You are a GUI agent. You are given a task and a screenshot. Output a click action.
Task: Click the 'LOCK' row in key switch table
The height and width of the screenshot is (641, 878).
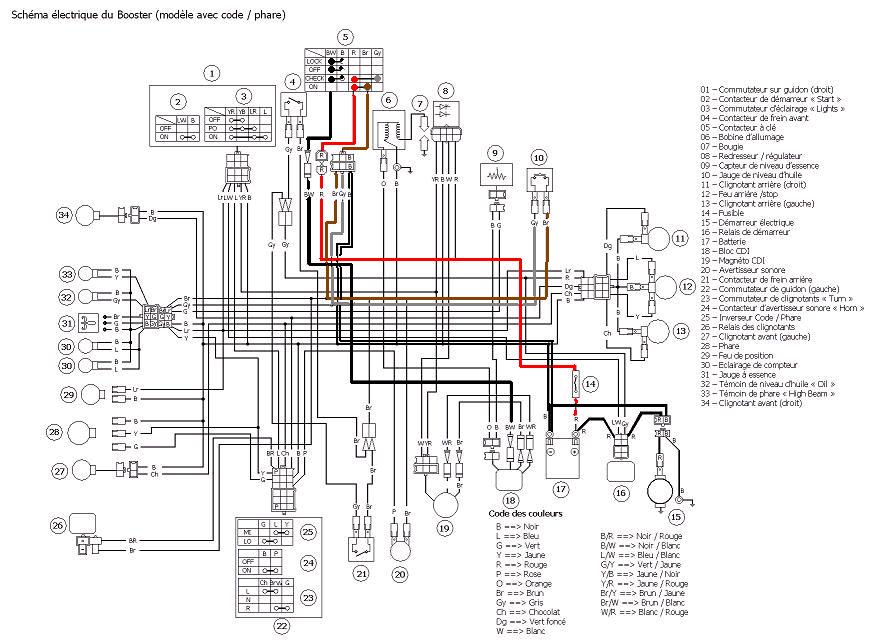344,61
